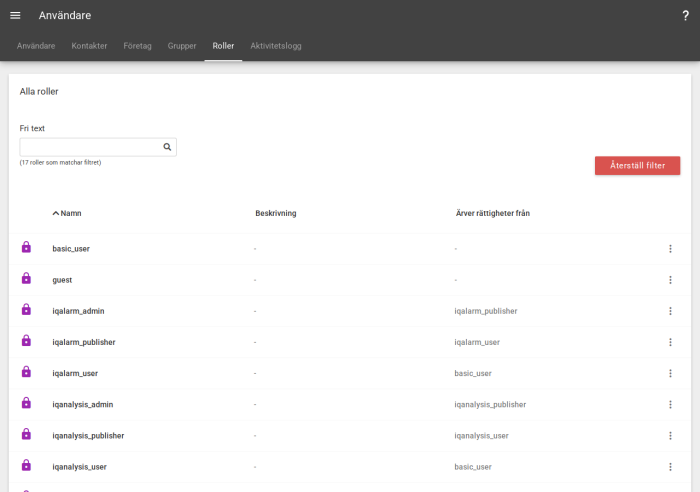The height and width of the screenshot is (492, 700).
Task: Open the three-dot menu for basic_user
Action: [670, 249]
